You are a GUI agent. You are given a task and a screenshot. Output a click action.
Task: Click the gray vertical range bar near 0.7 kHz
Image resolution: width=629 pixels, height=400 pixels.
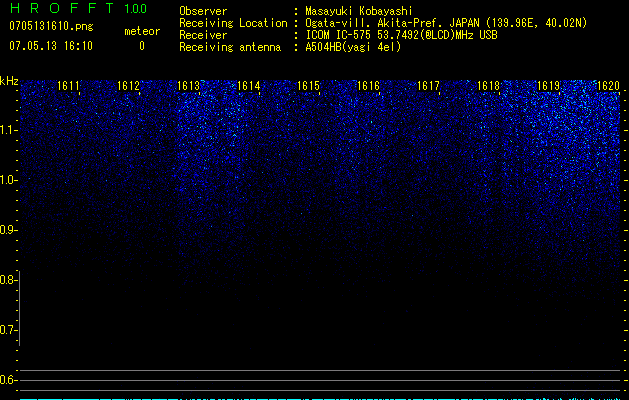20,308
